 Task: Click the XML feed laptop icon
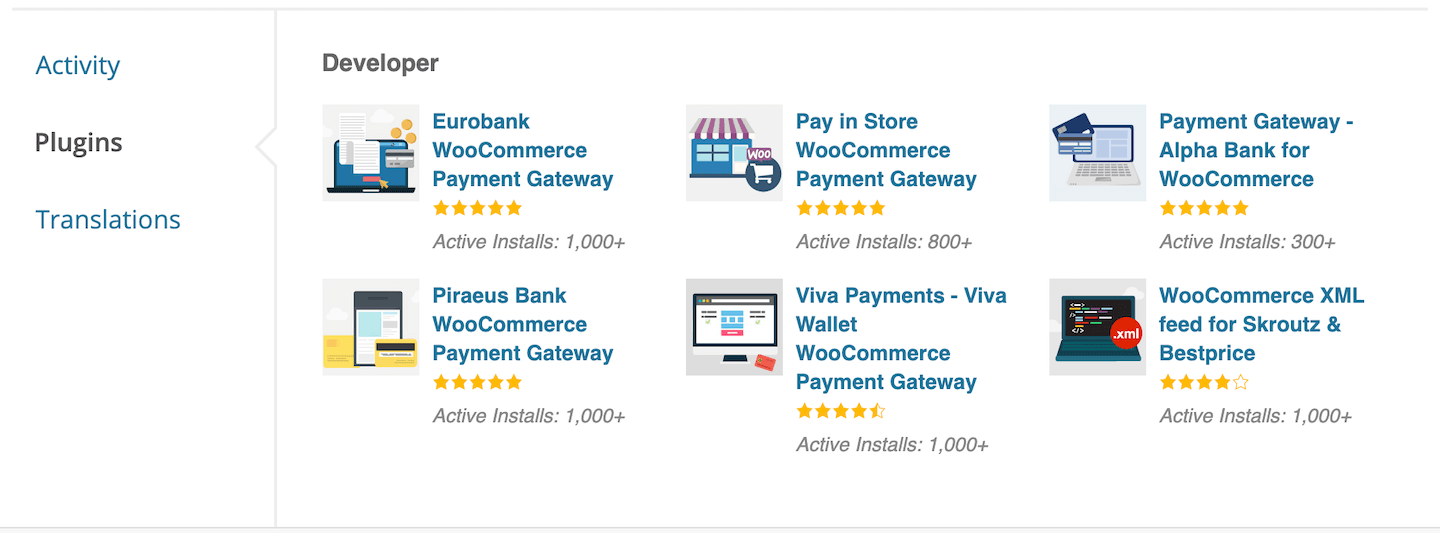[x=1098, y=327]
